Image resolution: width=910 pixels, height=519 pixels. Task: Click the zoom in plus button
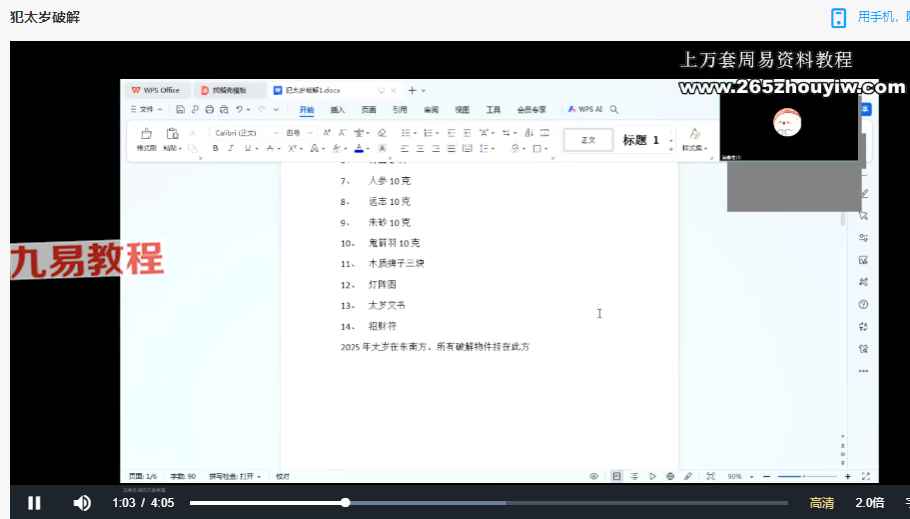pyautogui.click(x=847, y=476)
